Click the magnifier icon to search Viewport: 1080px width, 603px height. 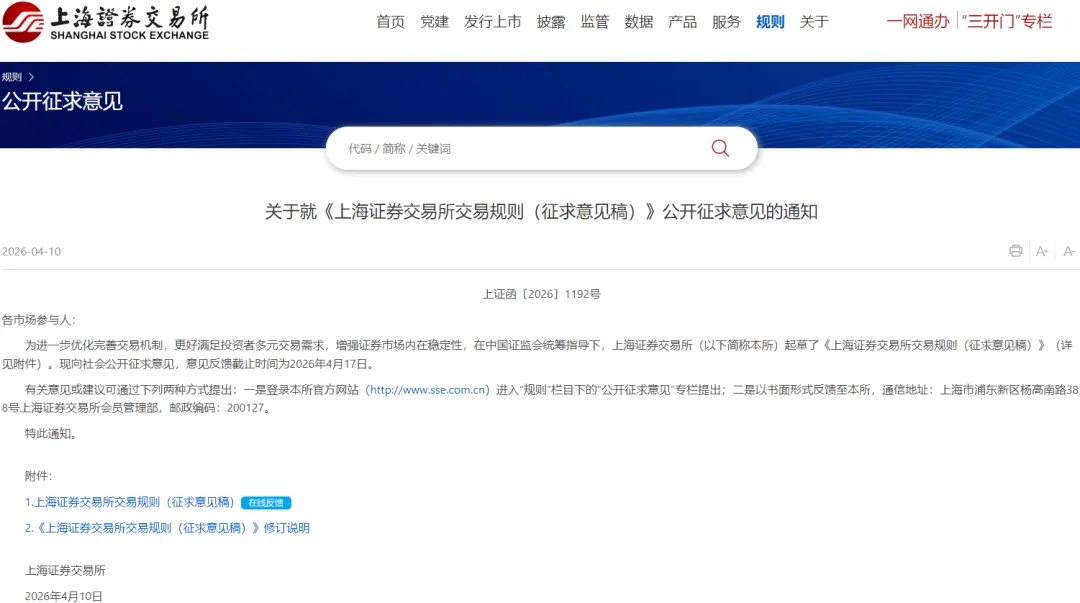point(719,147)
